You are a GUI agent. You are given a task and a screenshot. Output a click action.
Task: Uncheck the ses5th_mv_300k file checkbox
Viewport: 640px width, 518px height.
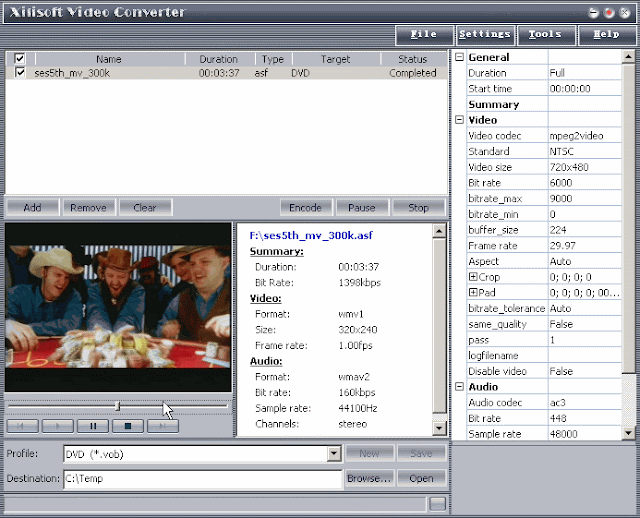(x=19, y=73)
